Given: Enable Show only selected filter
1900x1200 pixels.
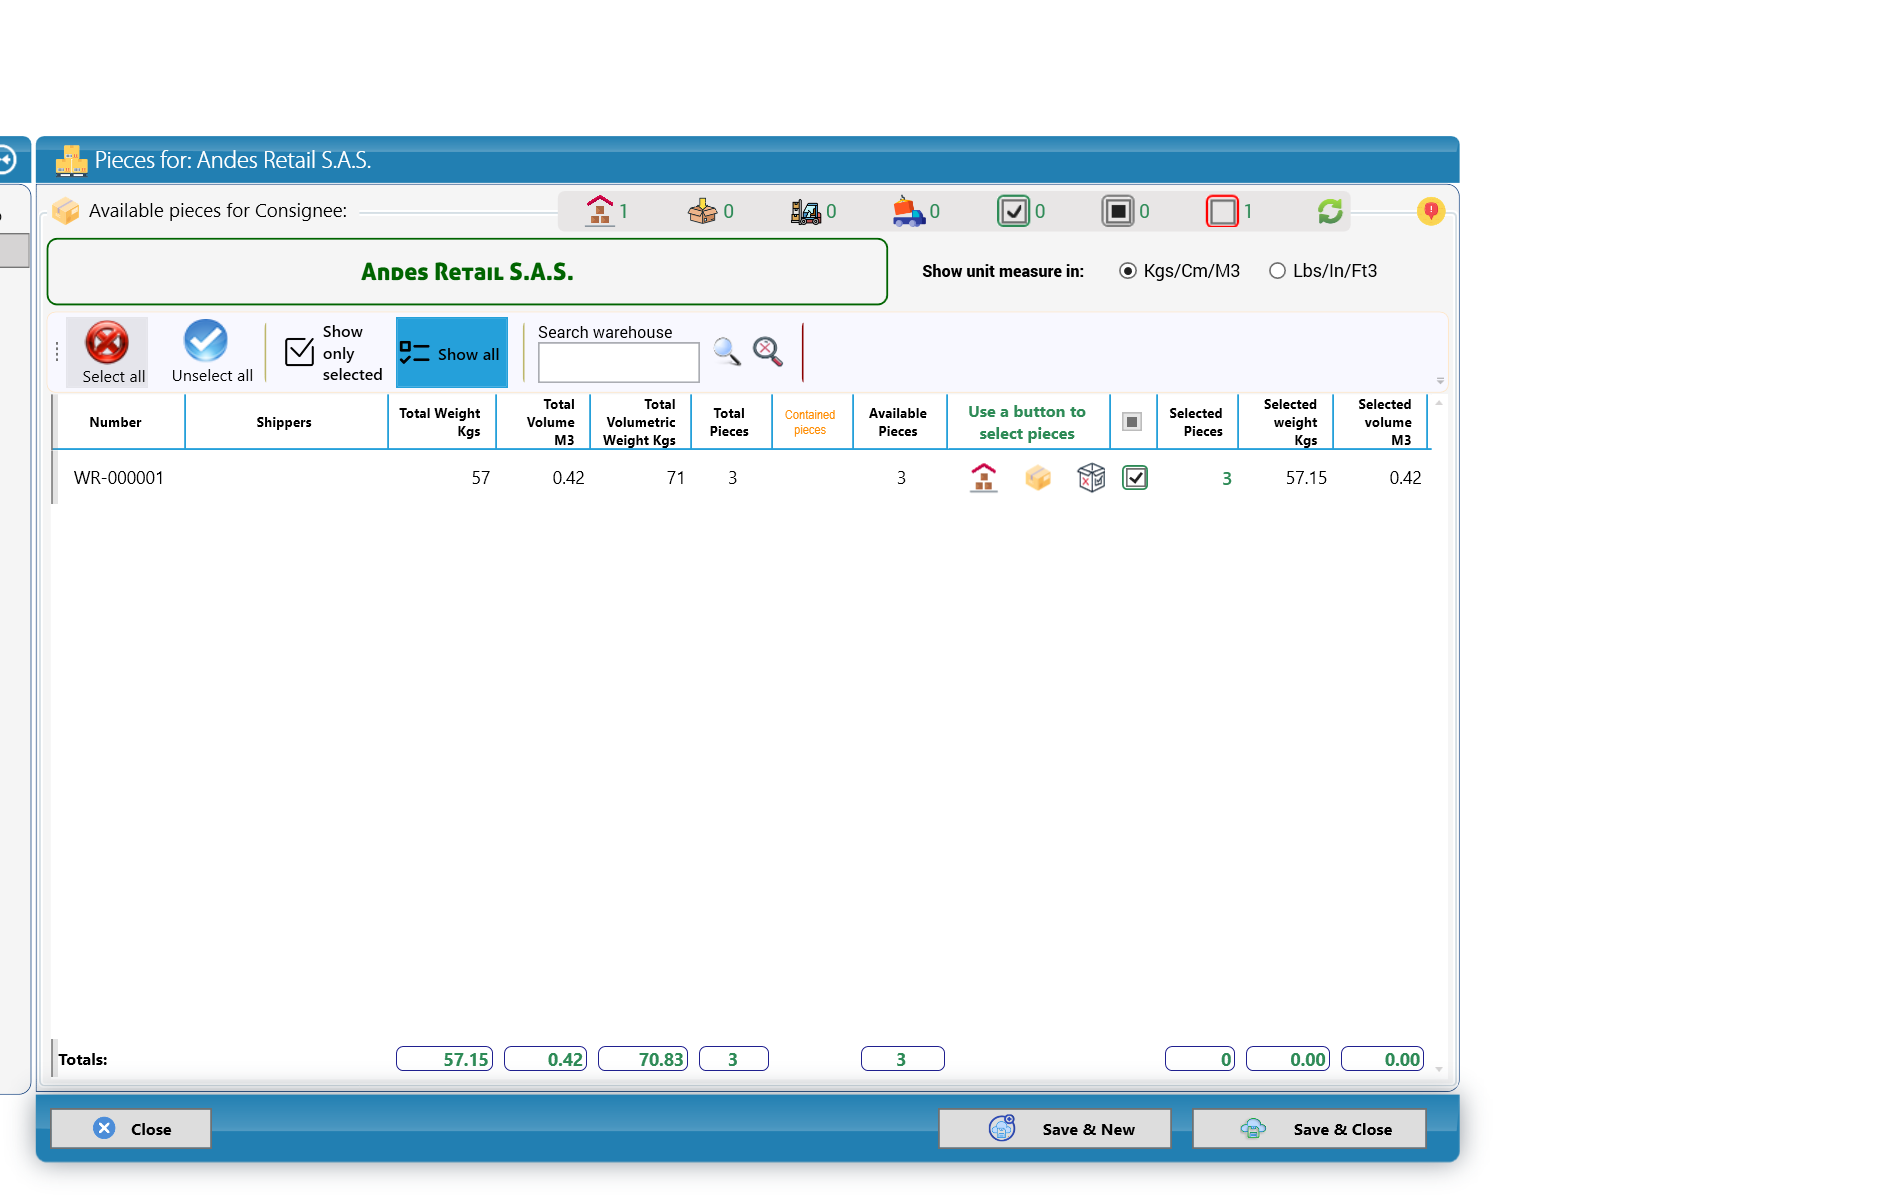Looking at the screenshot, I should click(333, 352).
